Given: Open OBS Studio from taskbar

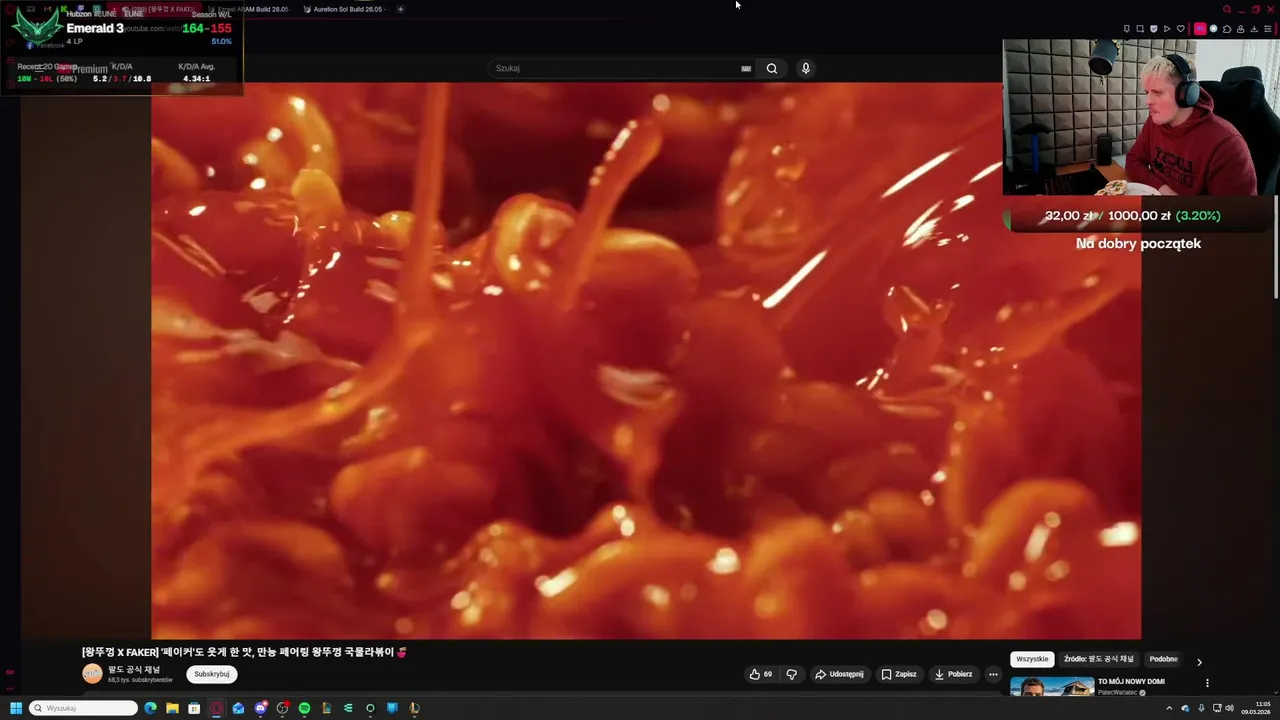Looking at the screenshot, I should tap(282, 708).
